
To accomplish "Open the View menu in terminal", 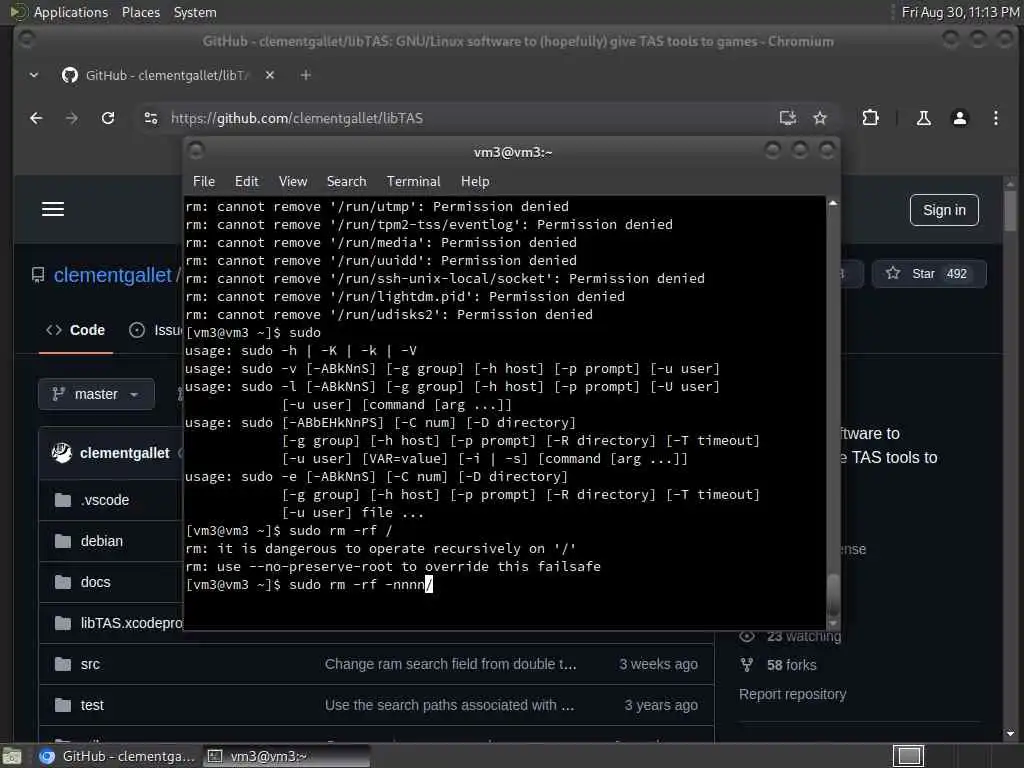I will (x=293, y=182).
